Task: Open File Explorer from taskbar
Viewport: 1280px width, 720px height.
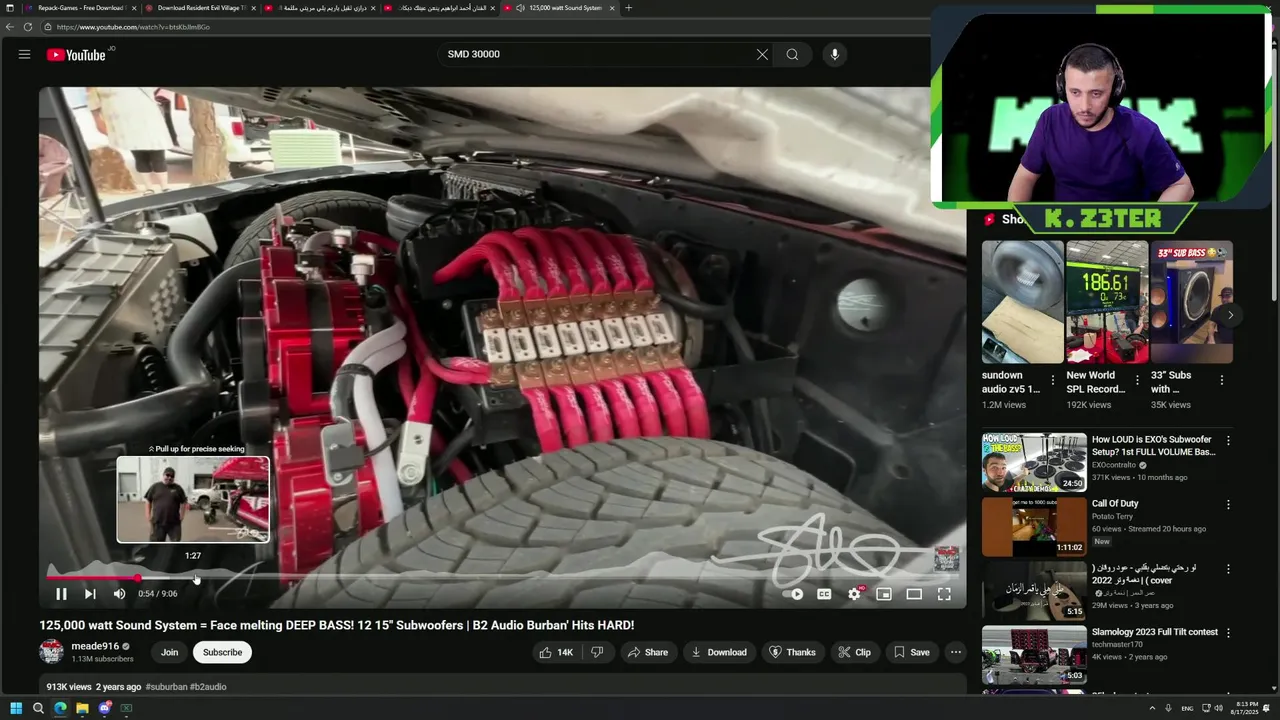Action: (82, 708)
